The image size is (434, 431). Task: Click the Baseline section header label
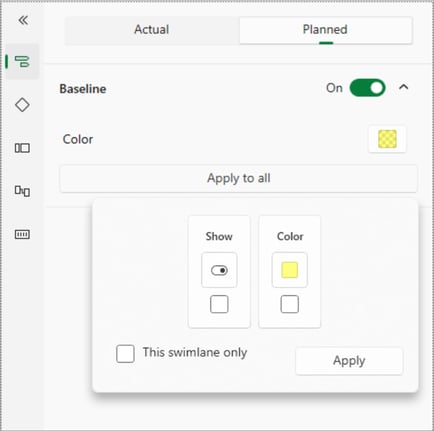coord(83,89)
